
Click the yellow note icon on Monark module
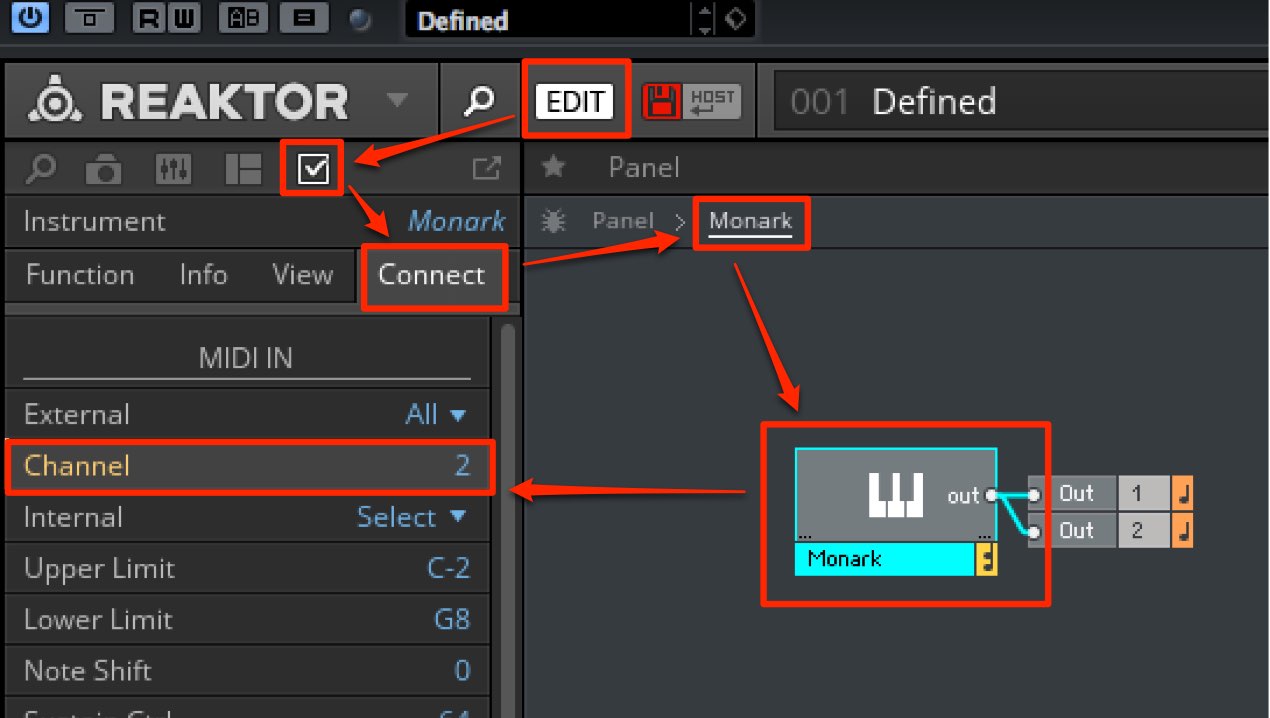(986, 559)
